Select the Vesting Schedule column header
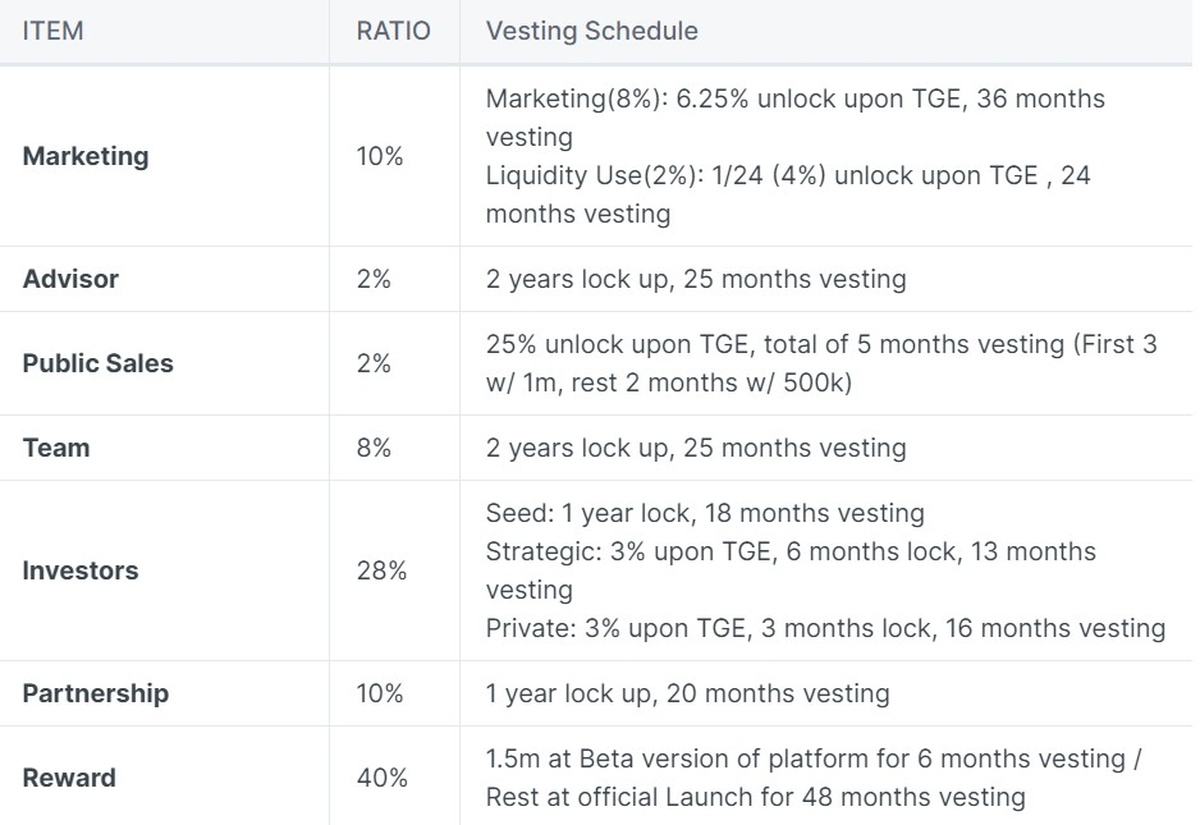This screenshot has width=1200, height=825. [592, 31]
